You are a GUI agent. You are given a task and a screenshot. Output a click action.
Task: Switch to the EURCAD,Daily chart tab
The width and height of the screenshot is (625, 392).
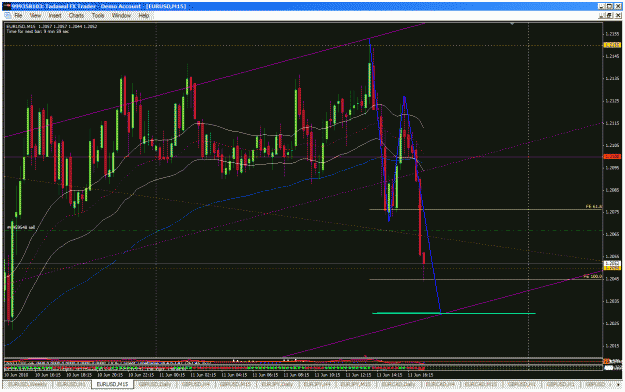pyautogui.click(x=398, y=384)
